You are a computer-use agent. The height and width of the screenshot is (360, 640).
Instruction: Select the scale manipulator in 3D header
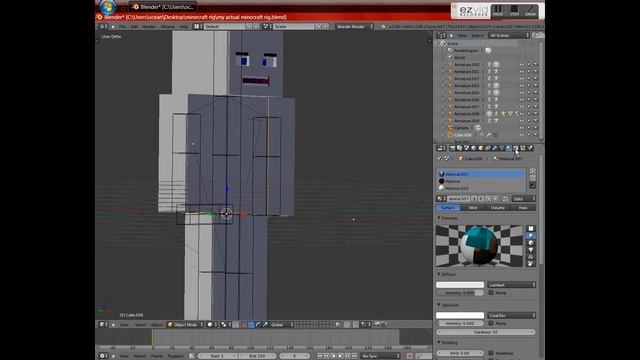[x=265, y=324]
